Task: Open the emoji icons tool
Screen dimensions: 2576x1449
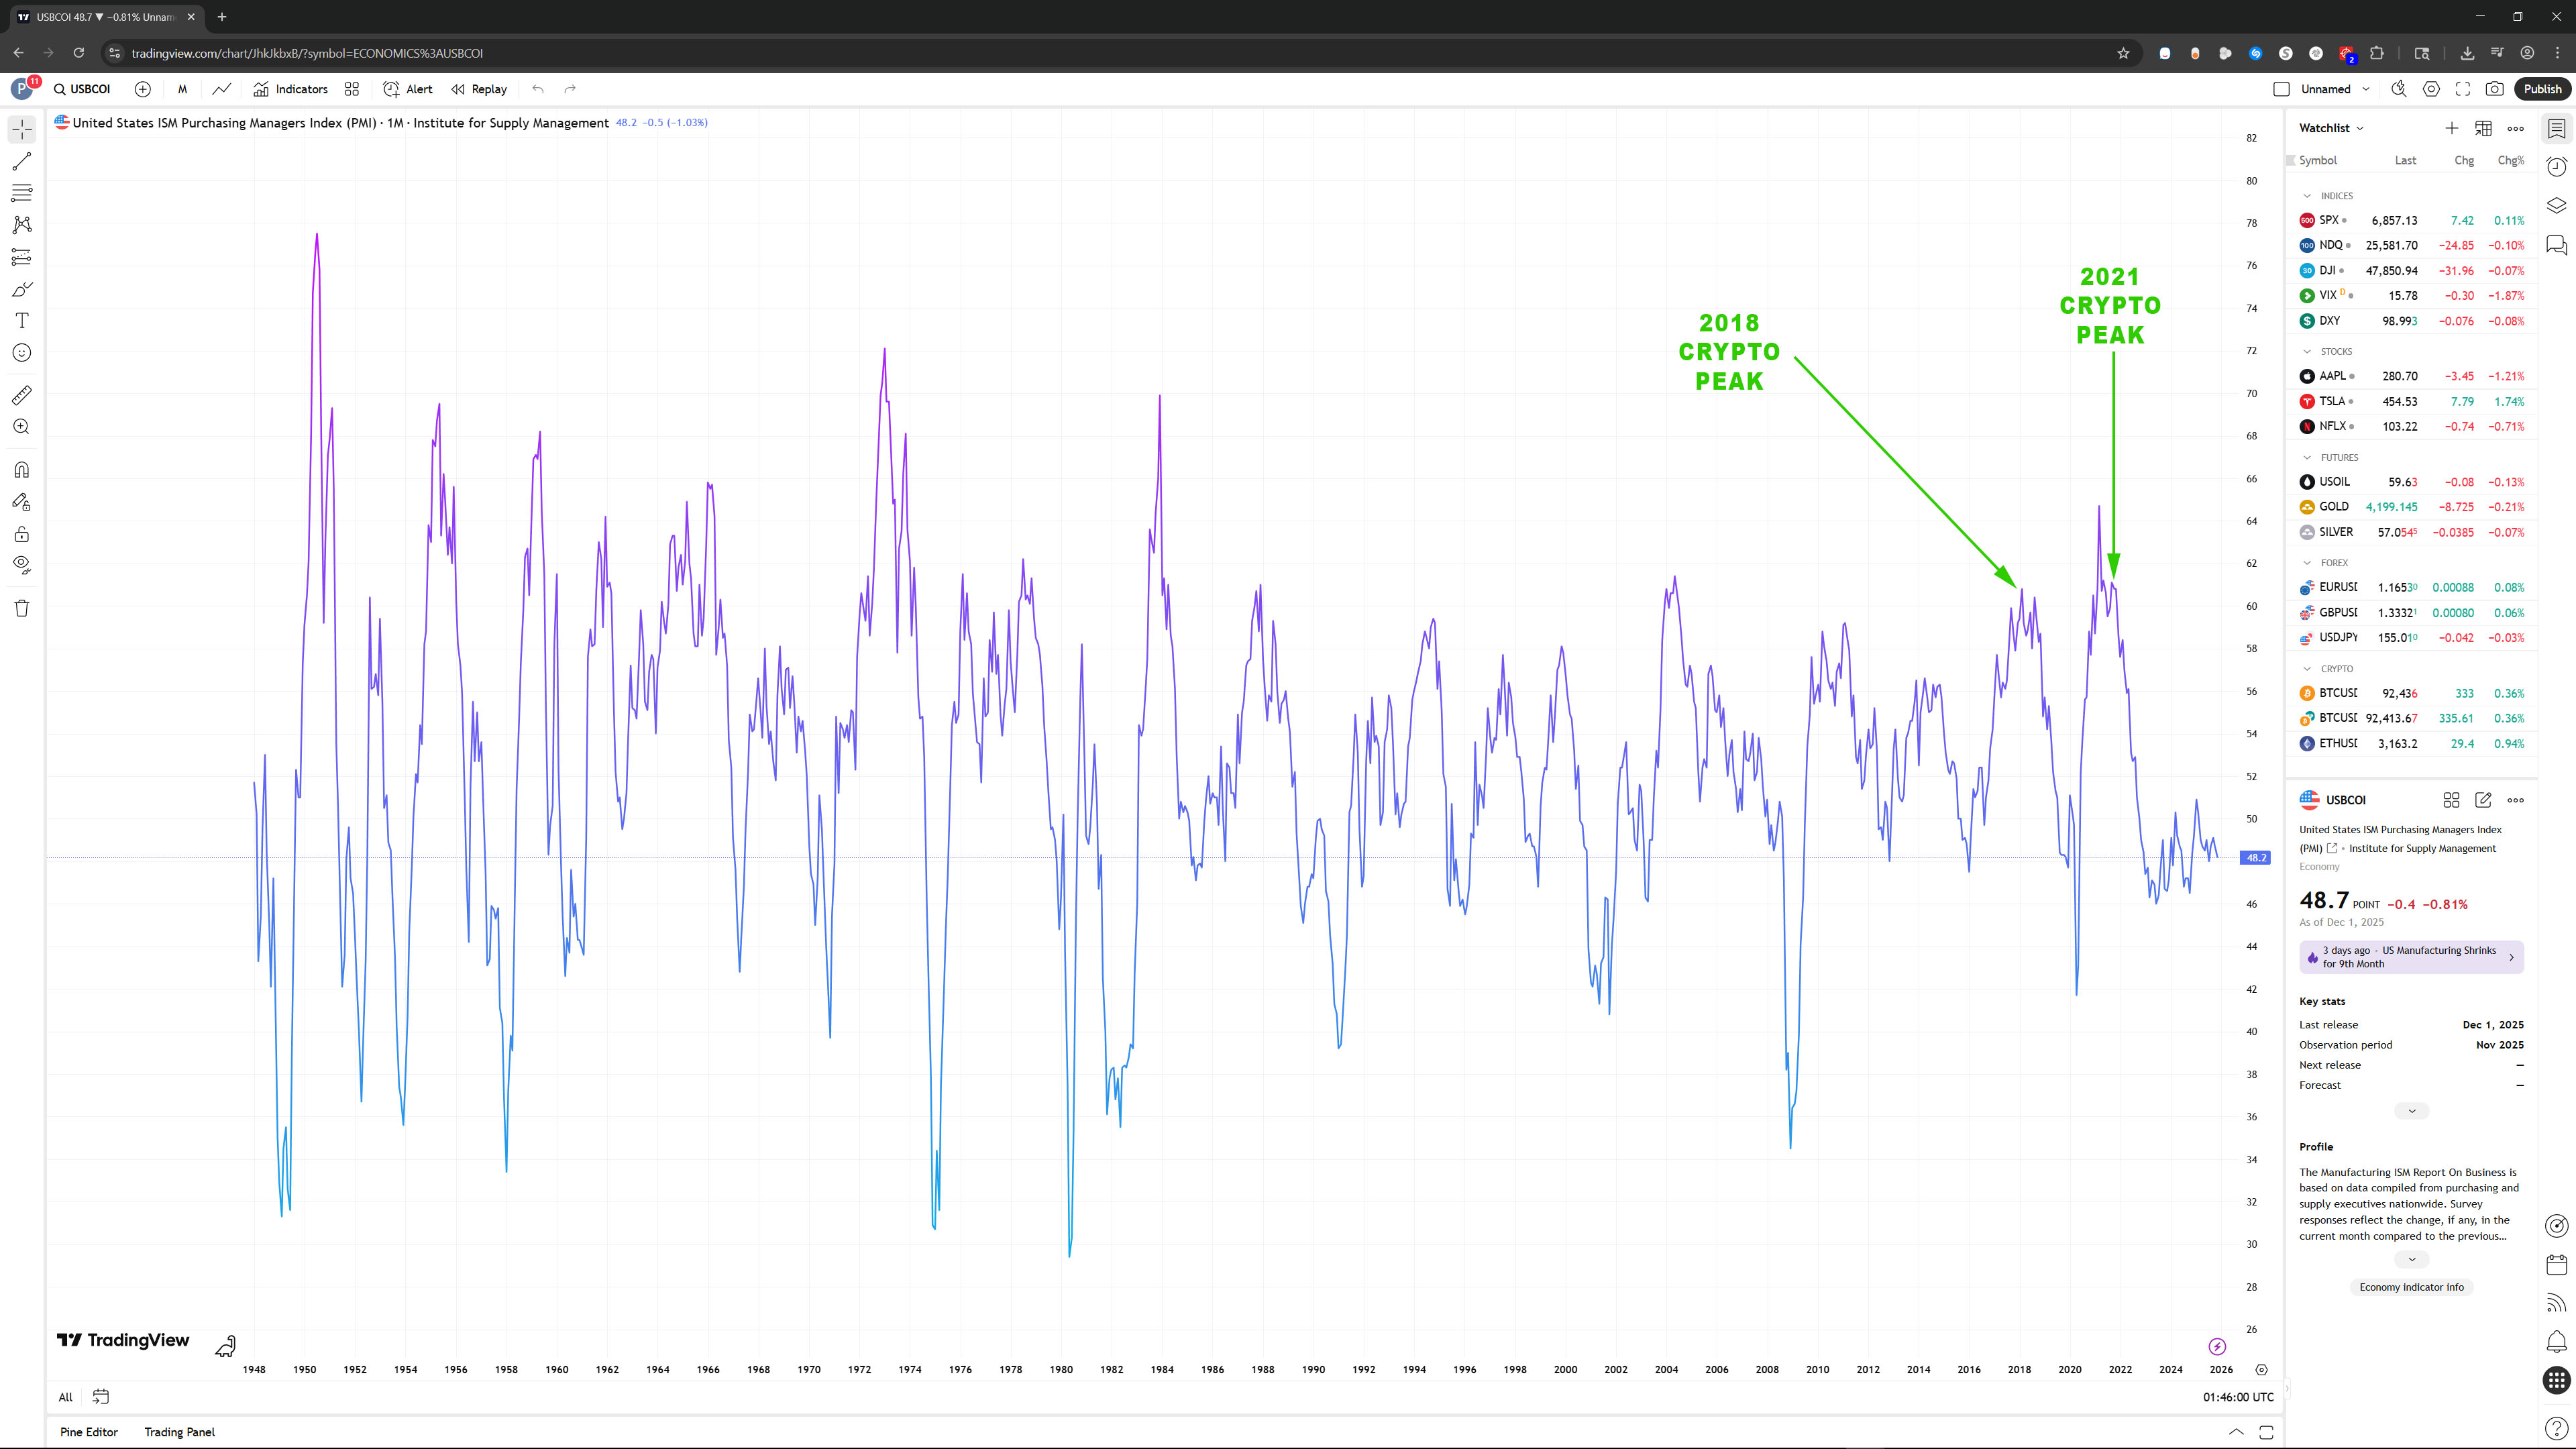Action: point(22,353)
